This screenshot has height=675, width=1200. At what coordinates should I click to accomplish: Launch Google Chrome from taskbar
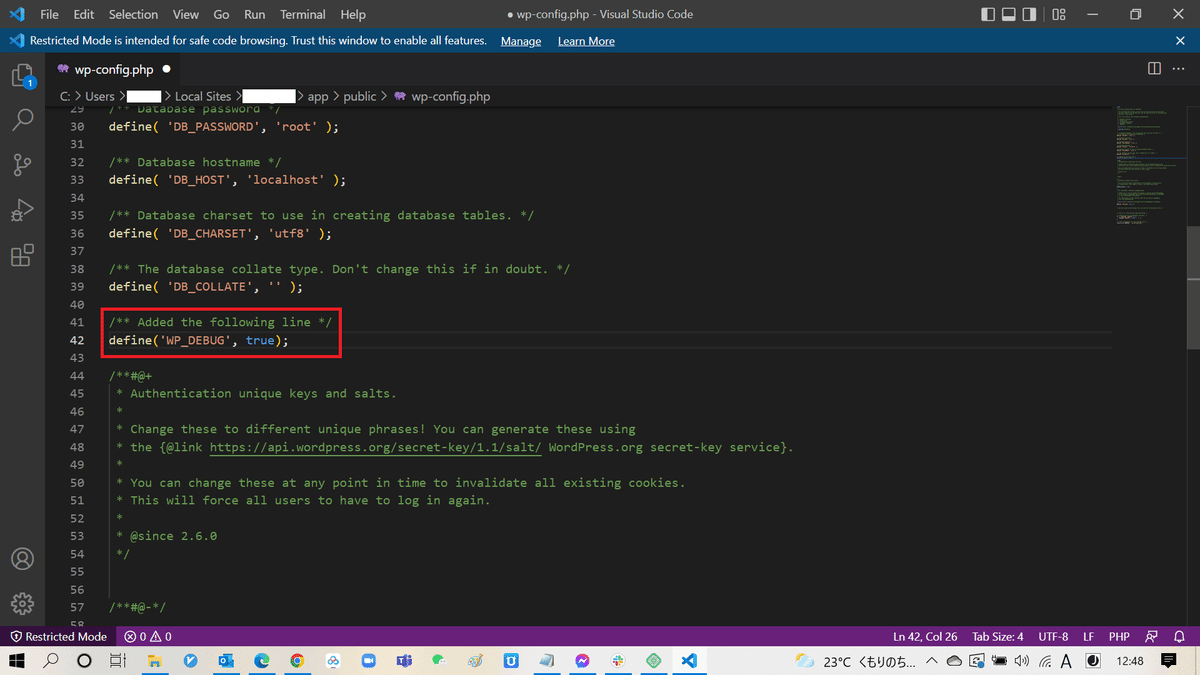pyautogui.click(x=297, y=661)
